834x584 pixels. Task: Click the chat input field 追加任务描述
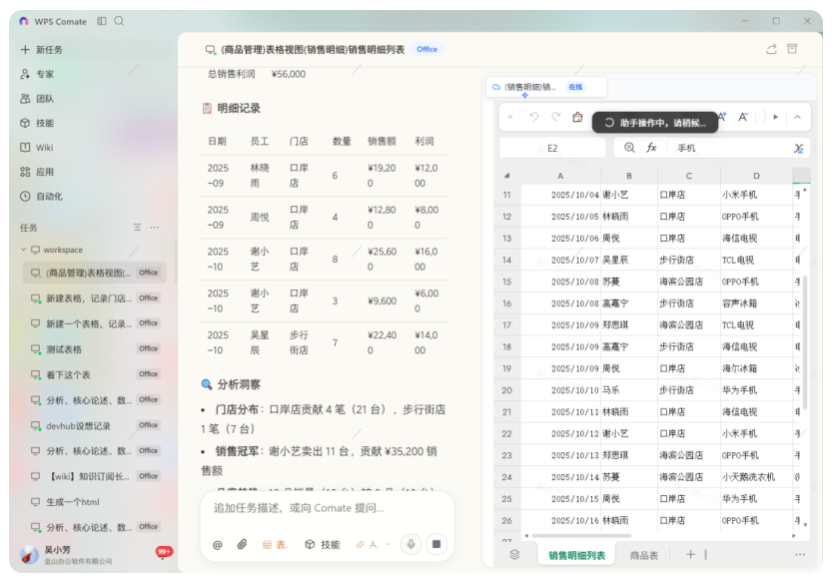327,508
